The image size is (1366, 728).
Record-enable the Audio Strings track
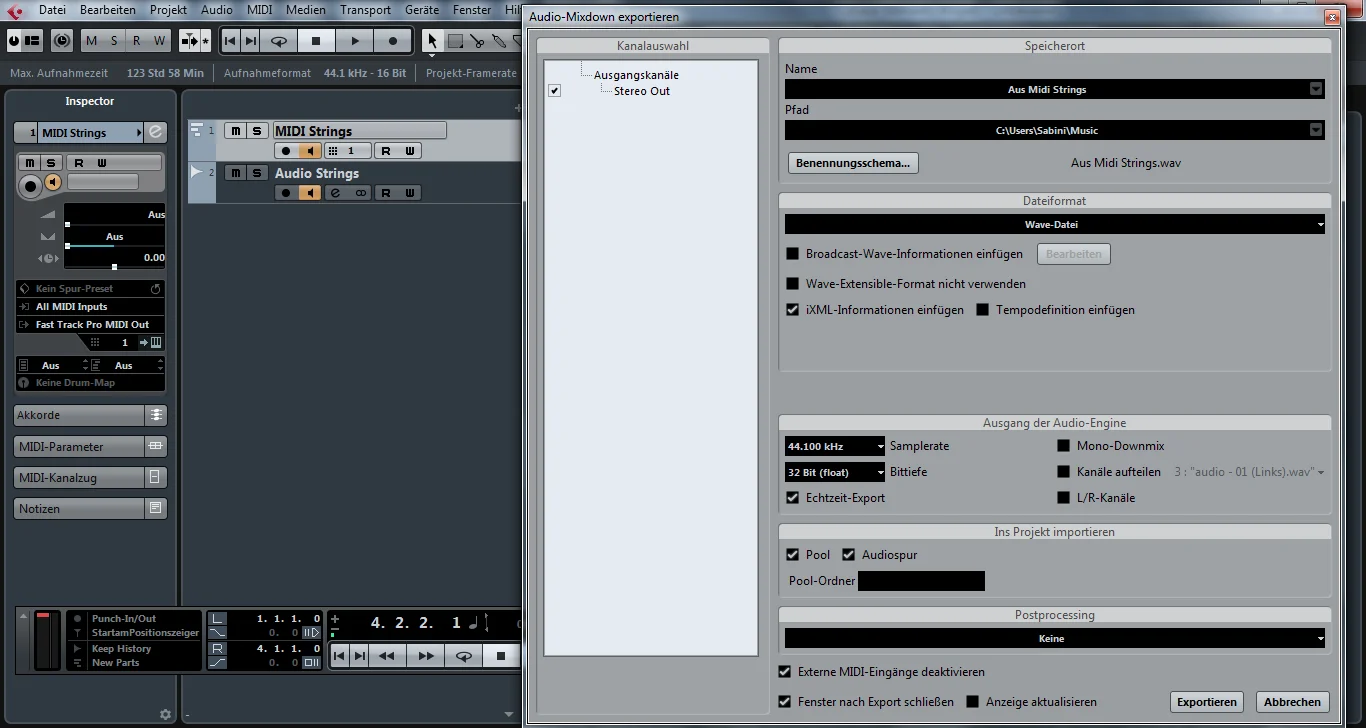(286, 192)
